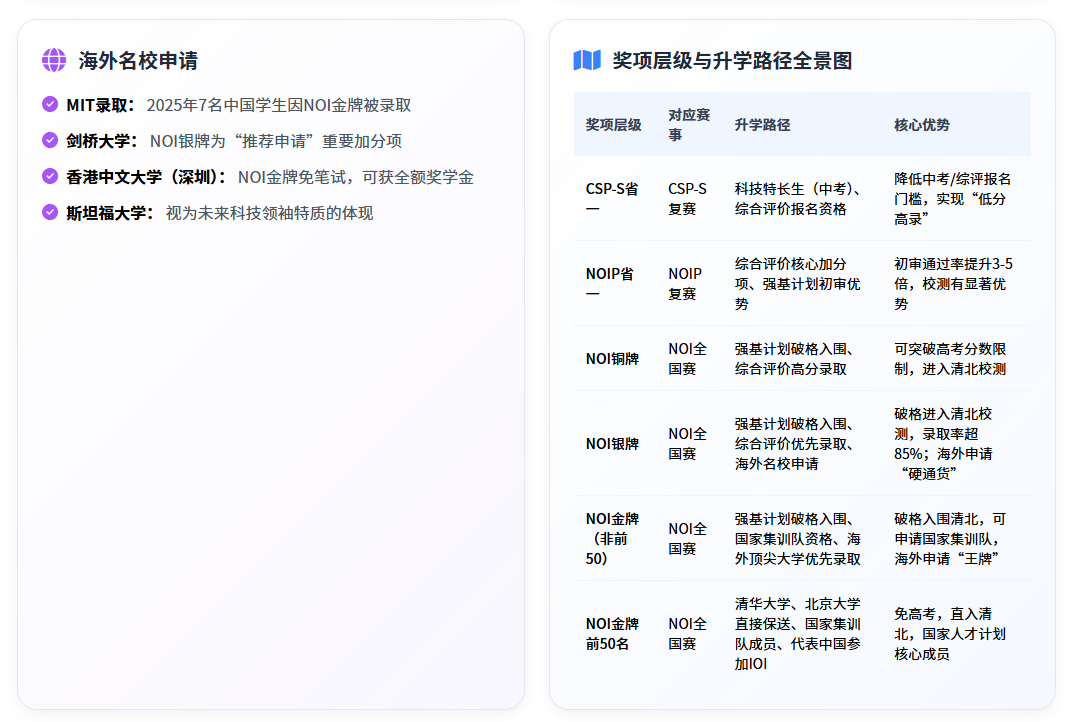Click the book icon beside 奖项层级与升学路径全景图
The width and height of the screenshot is (1070, 722).
[x=587, y=57]
